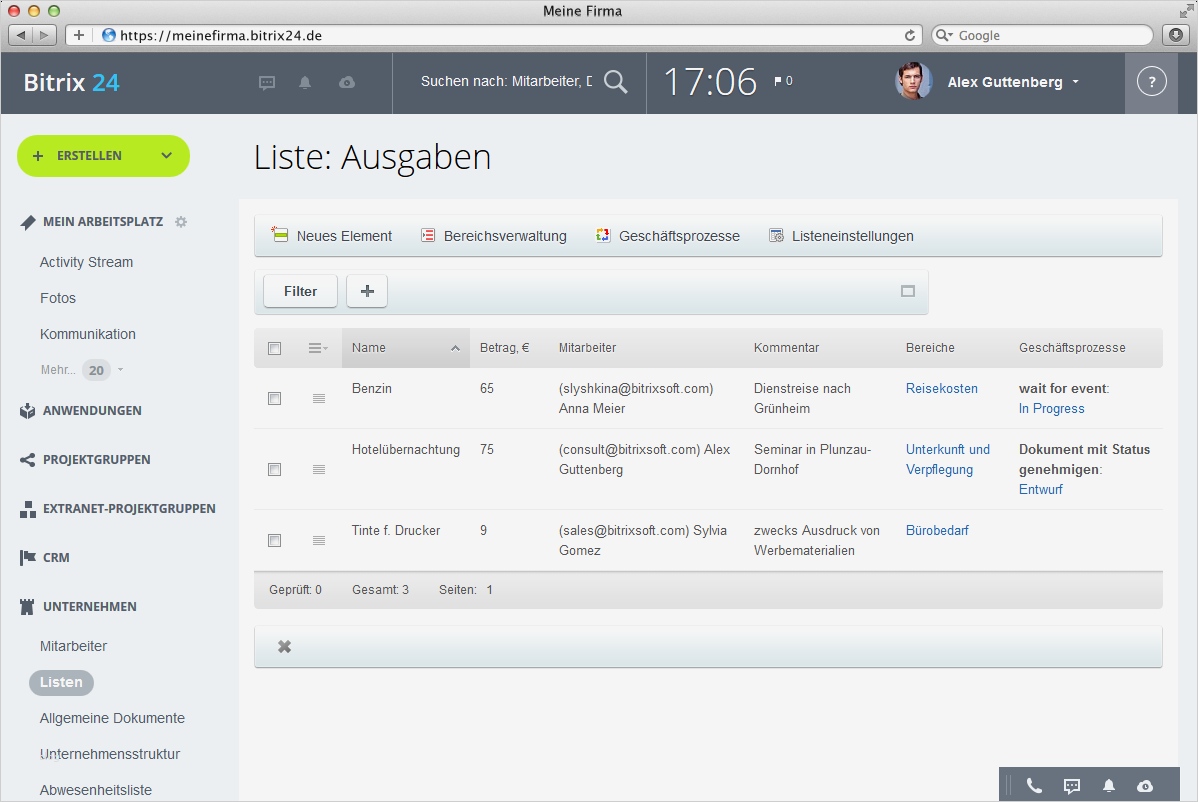Open Mitarbeiter in sidebar
1198x802 pixels.
[x=73, y=646]
